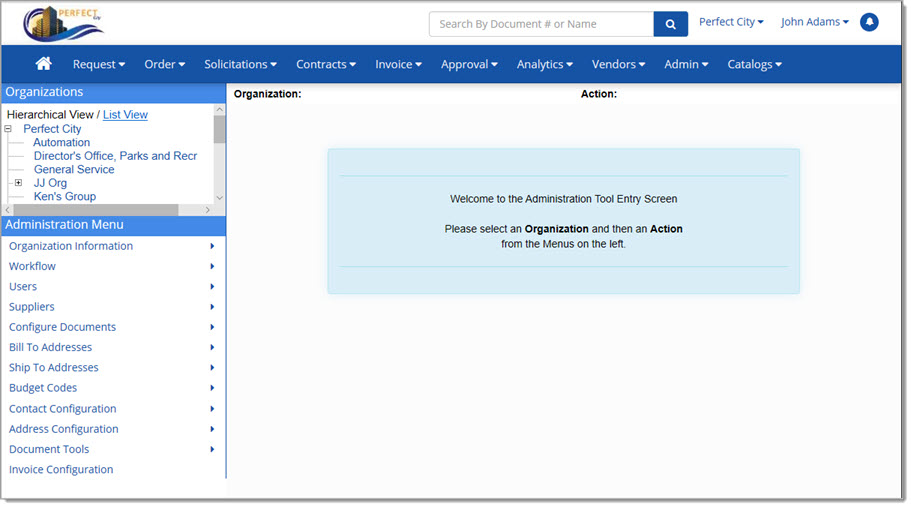Select the General Service organization
The width and height of the screenshot is (911, 507).
[74, 170]
